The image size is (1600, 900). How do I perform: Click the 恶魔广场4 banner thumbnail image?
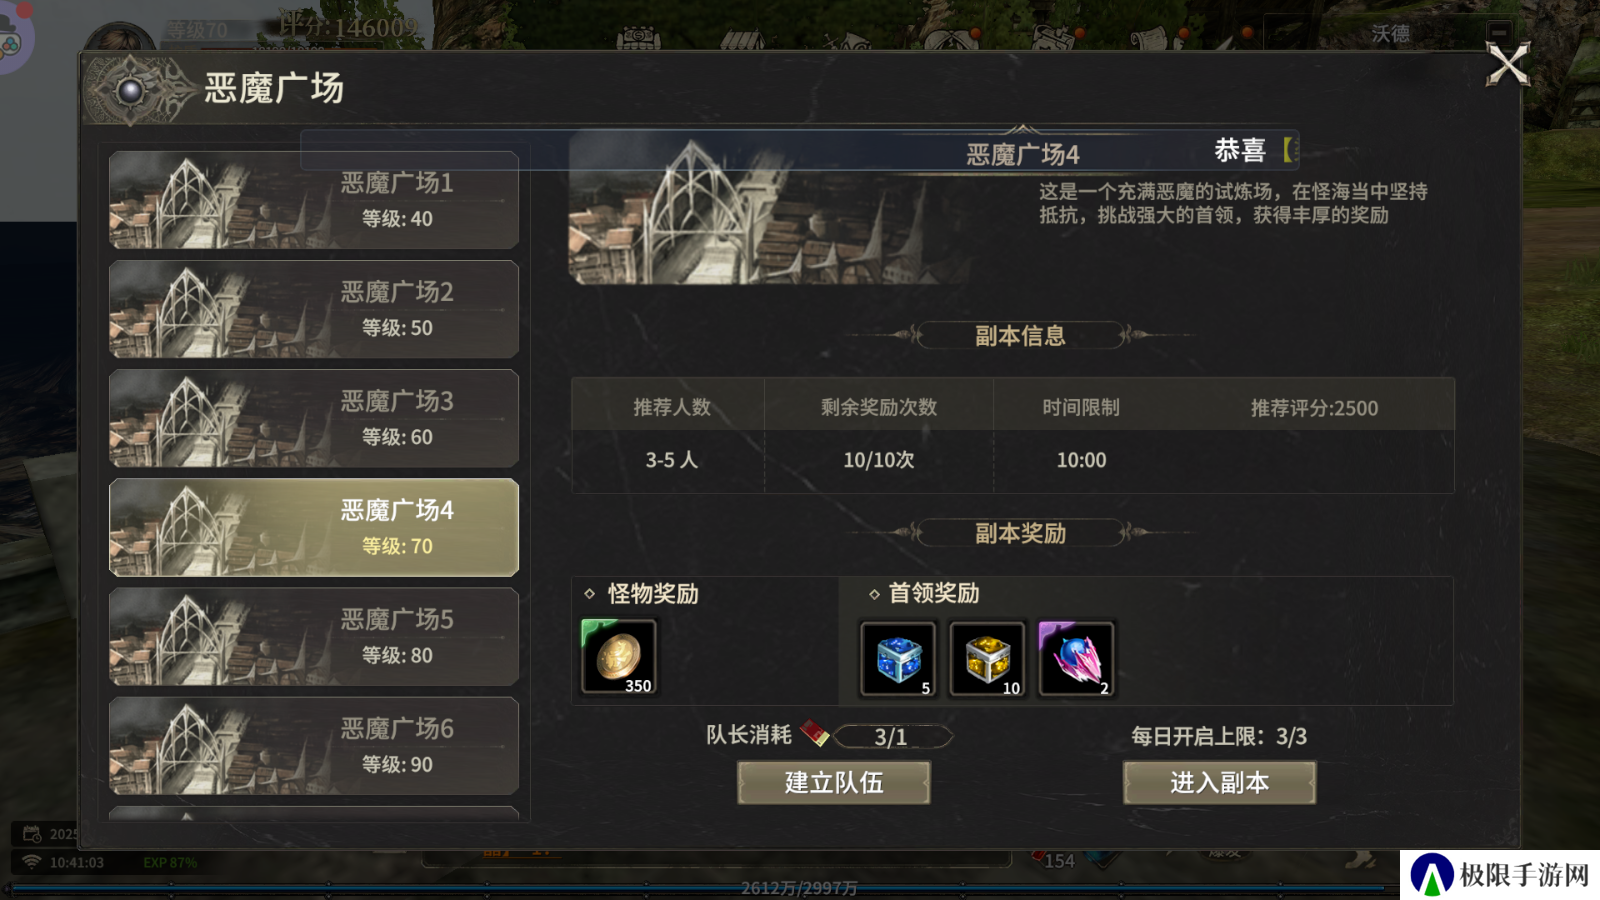770,211
